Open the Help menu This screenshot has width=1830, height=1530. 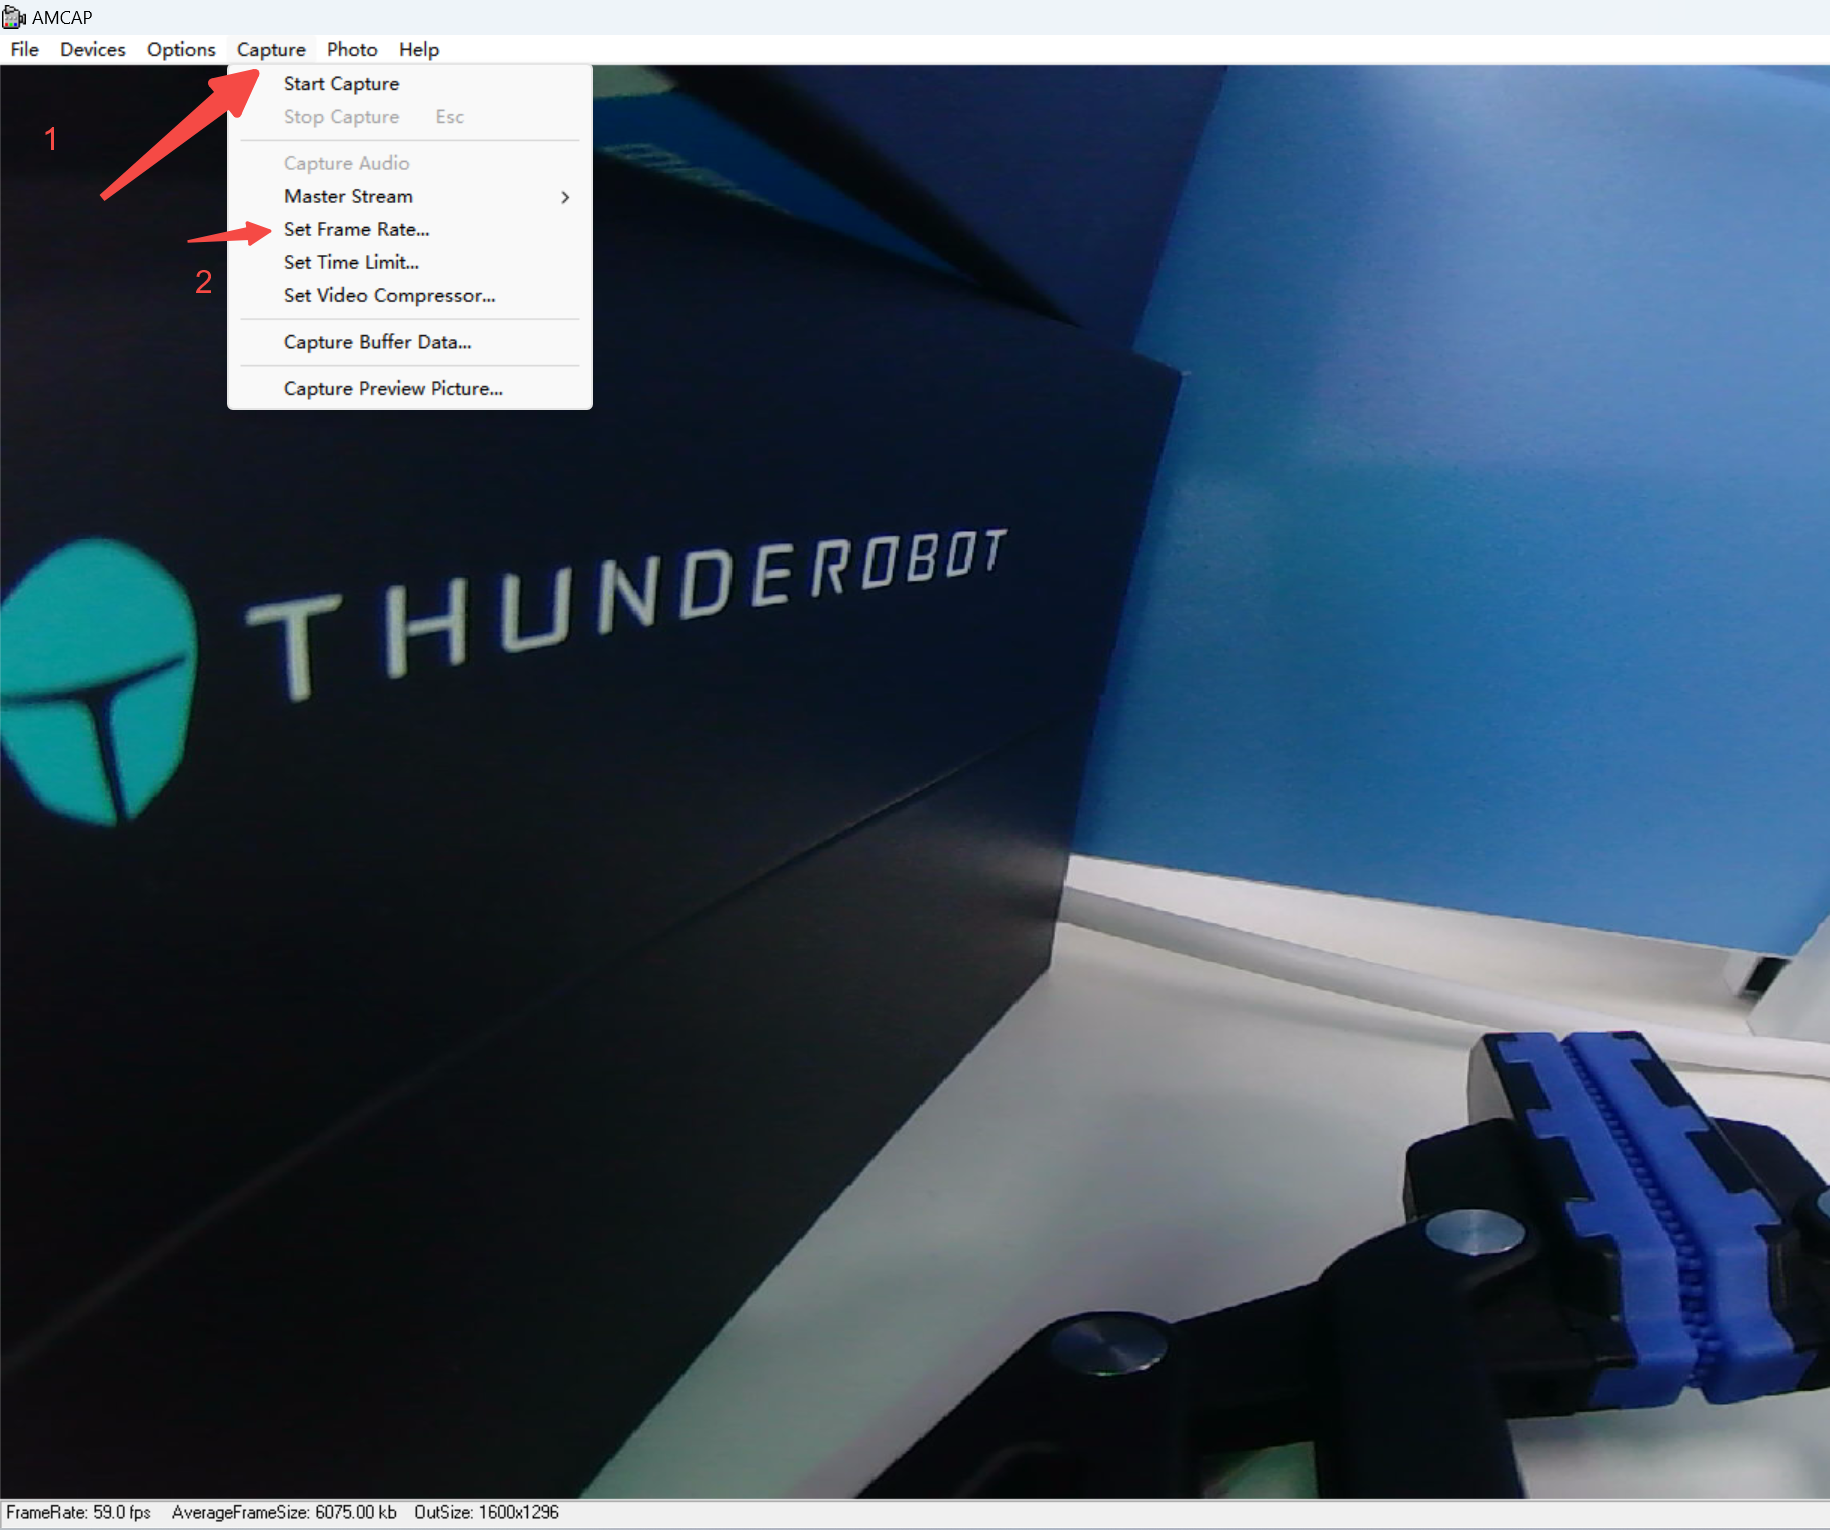[419, 49]
